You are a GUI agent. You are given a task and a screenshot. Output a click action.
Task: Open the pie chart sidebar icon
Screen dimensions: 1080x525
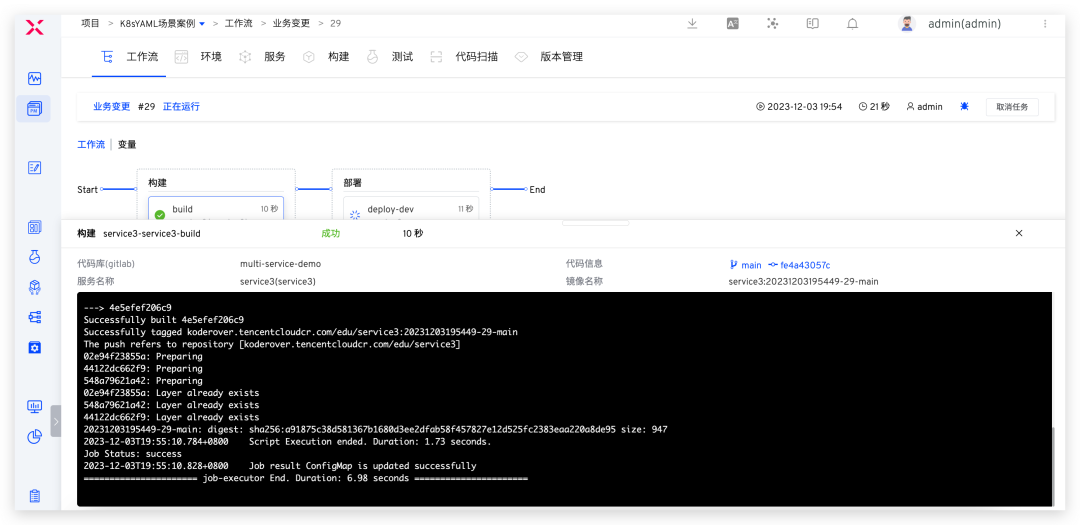(34, 437)
